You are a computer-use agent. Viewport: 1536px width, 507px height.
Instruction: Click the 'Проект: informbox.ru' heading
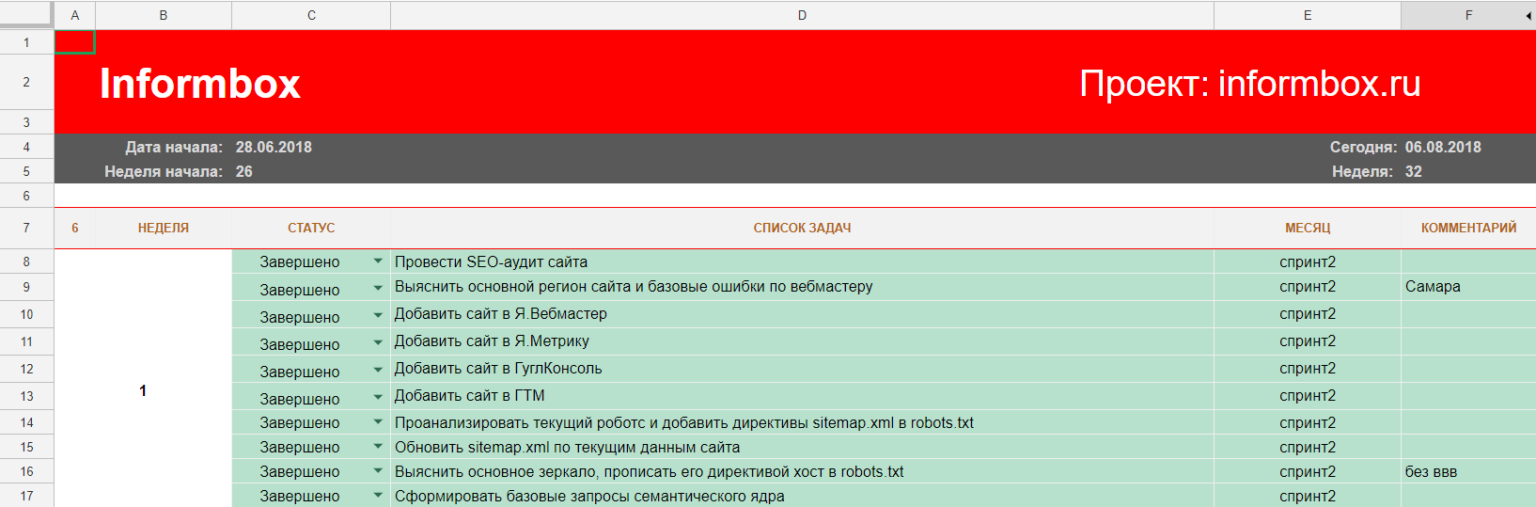(1249, 84)
